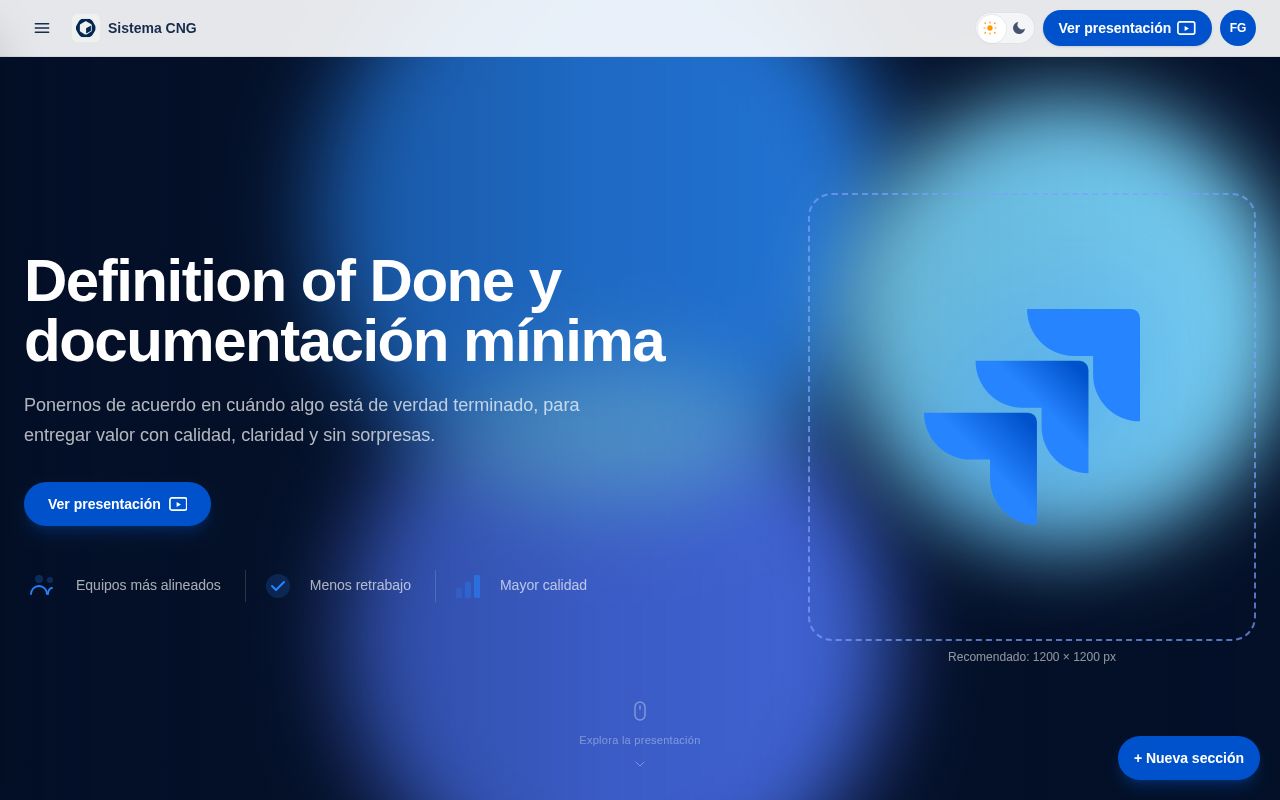Click the Equipos más alineados label
The image size is (1280, 800).
pyautogui.click(x=148, y=585)
